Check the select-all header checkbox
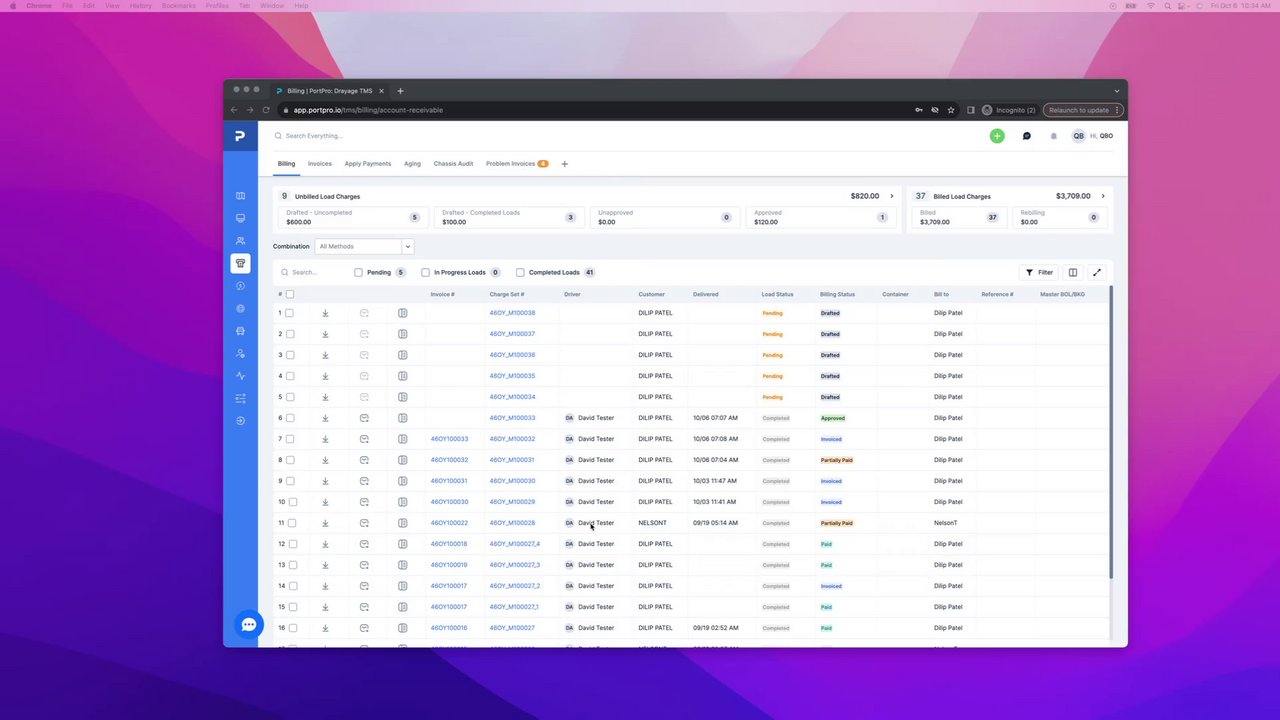 click(290, 294)
